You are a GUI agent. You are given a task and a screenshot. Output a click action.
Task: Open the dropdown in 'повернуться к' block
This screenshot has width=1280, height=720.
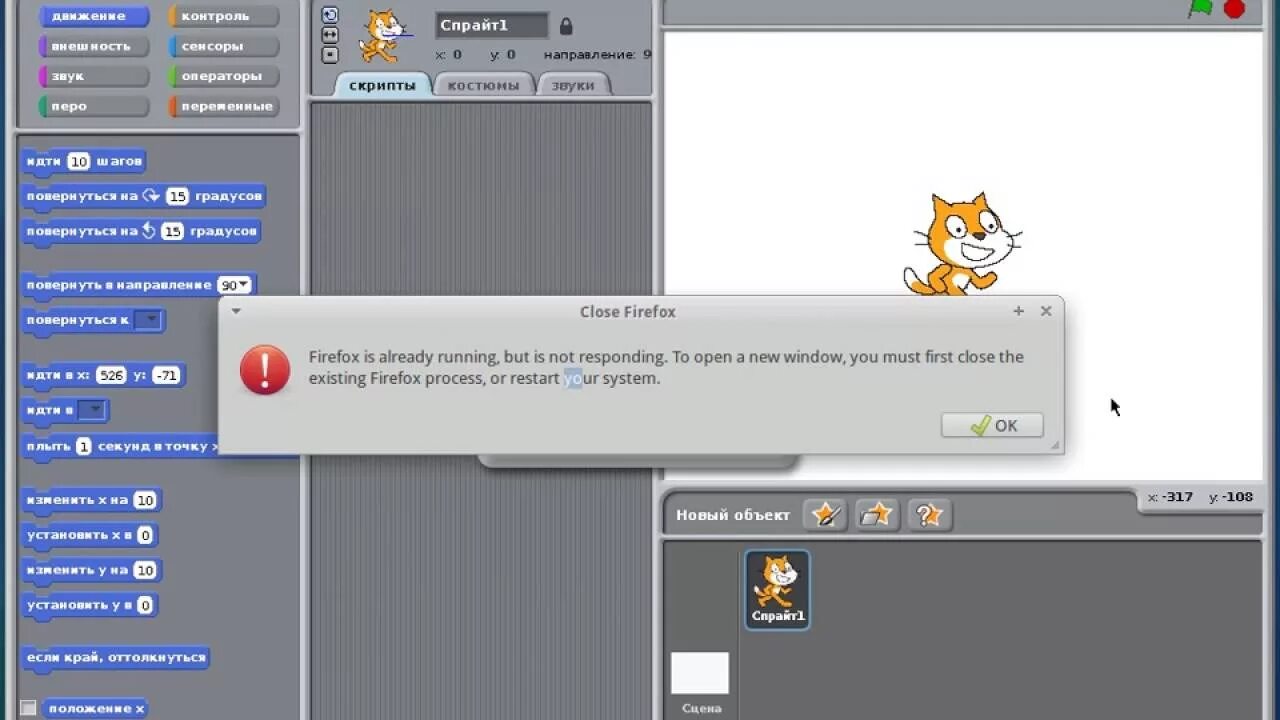coord(148,320)
